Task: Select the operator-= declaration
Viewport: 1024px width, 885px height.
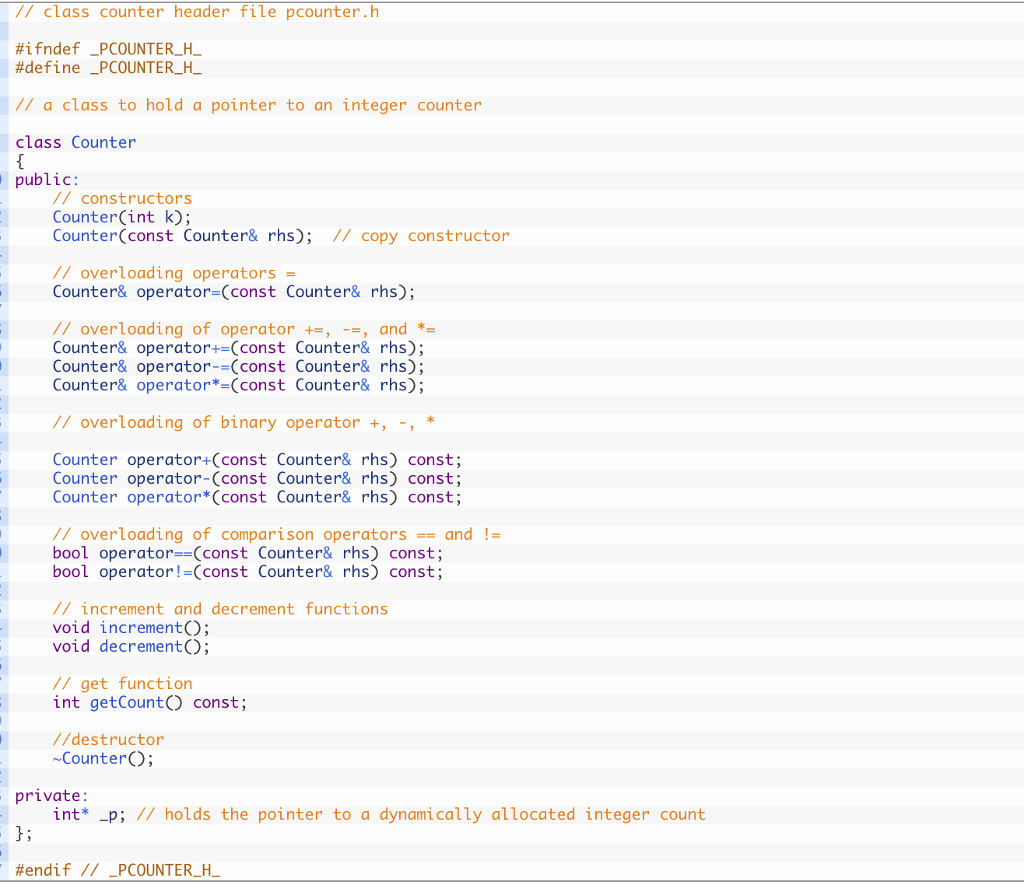Action: [x=237, y=366]
